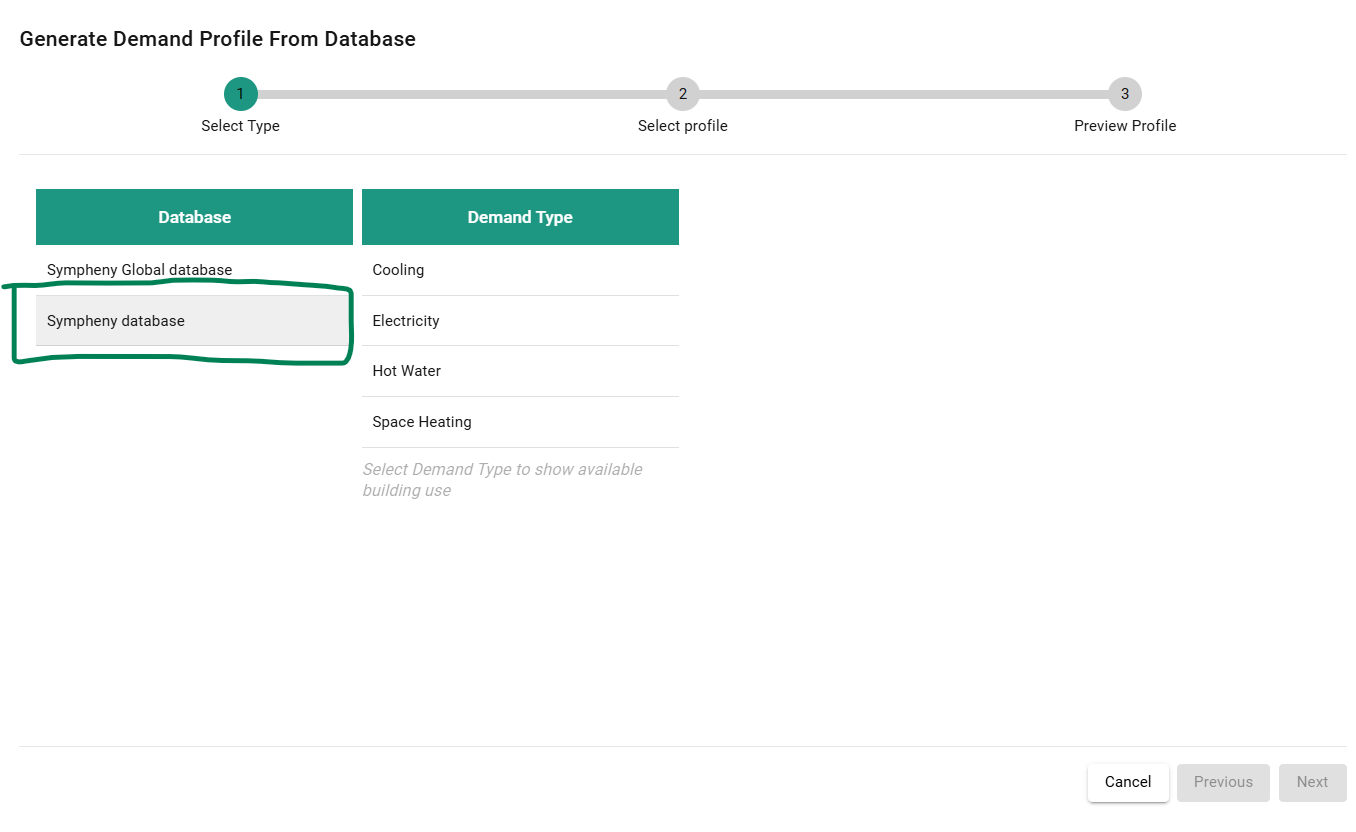Click the Select Demand Type hint text

click(x=502, y=480)
